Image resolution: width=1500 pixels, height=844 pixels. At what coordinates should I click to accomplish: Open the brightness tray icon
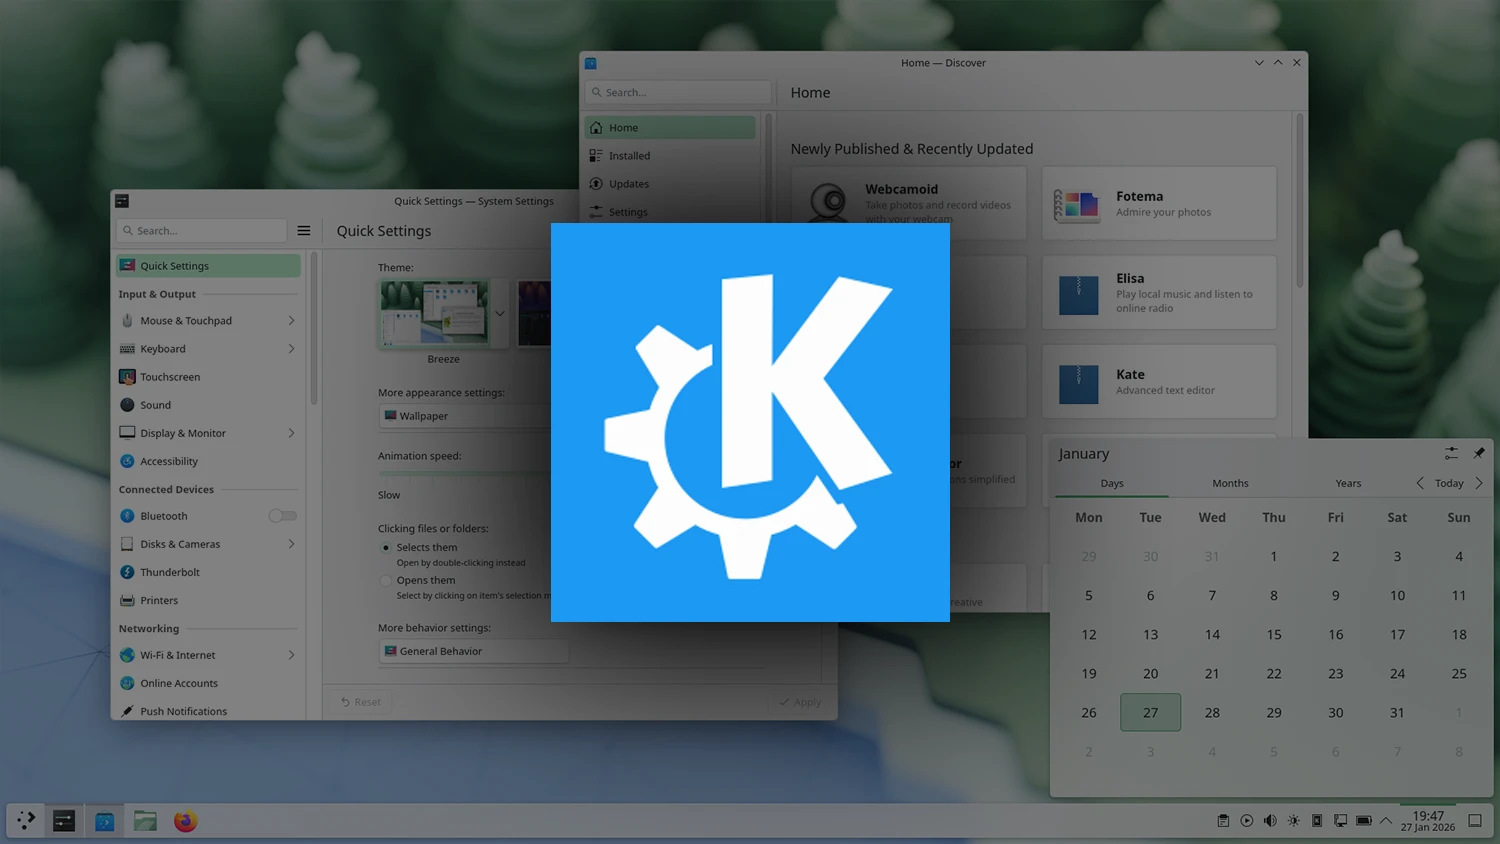click(1293, 821)
